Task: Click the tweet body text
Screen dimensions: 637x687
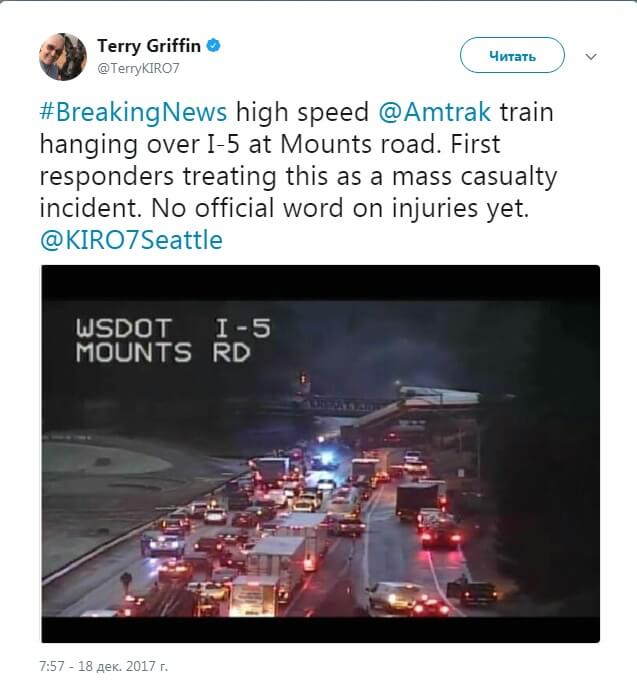Action: pyautogui.click(x=298, y=176)
